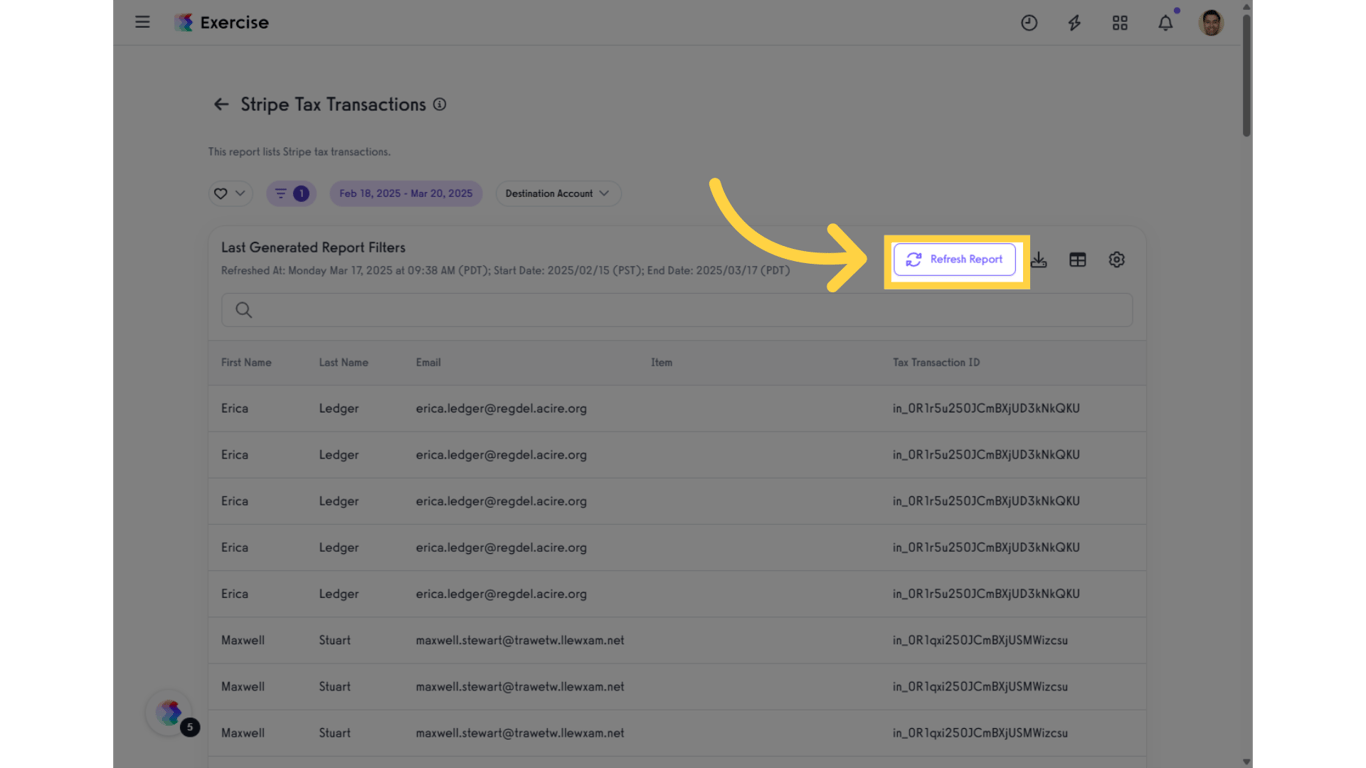The width and height of the screenshot is (1366, 768).
Task: Click the search magnifier in the report table
Action: click(x=243, y=309)
